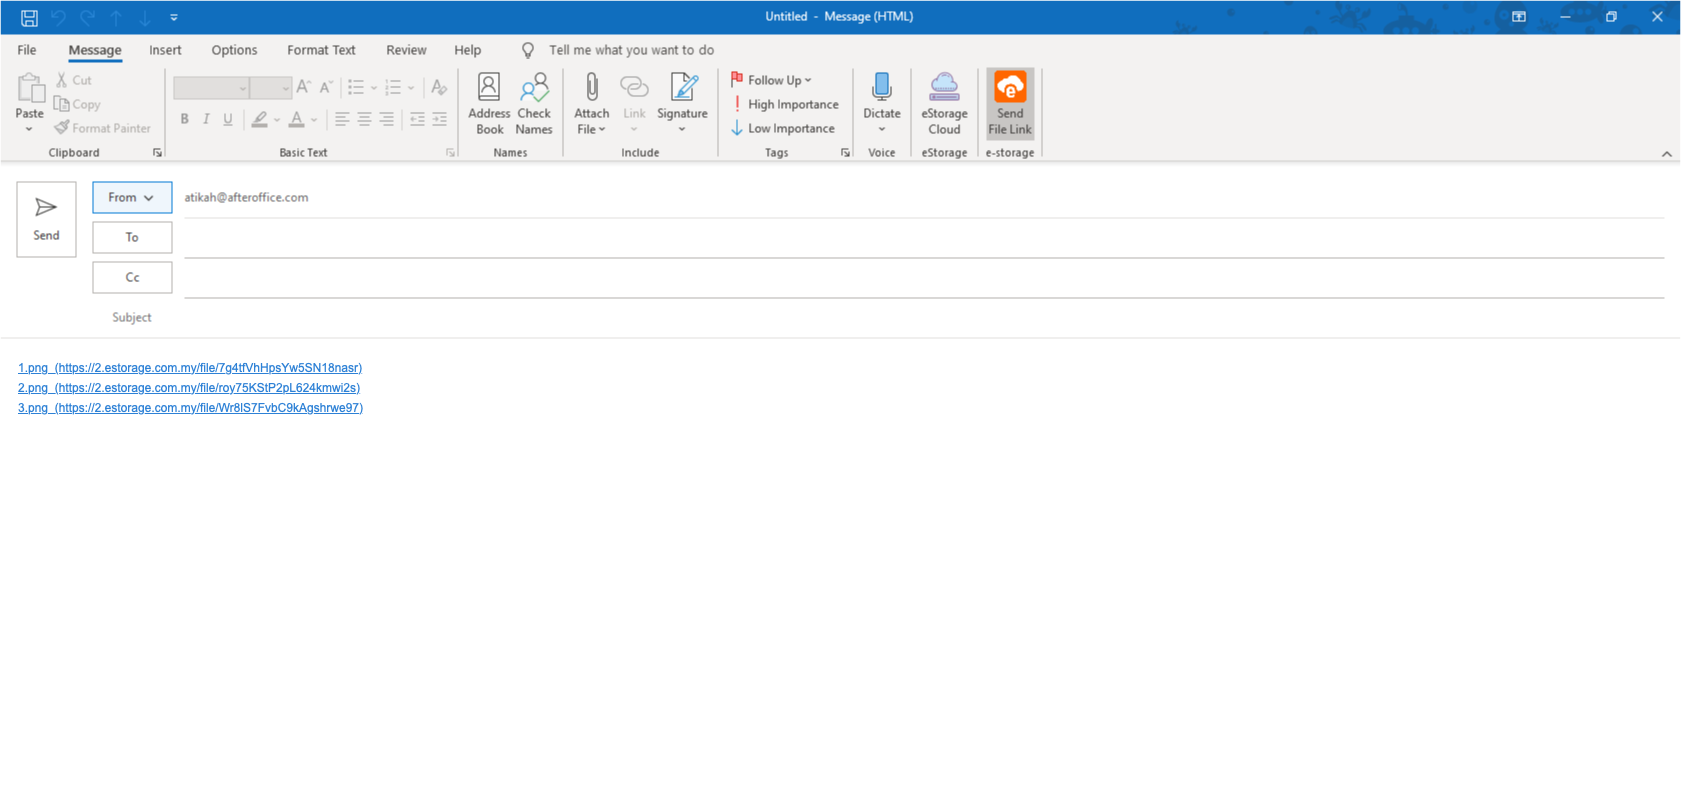Image resolution: width=1681 pixels, height=791 pixels.
Task: Toggle High Importance tag
Action: coord(785,104)
